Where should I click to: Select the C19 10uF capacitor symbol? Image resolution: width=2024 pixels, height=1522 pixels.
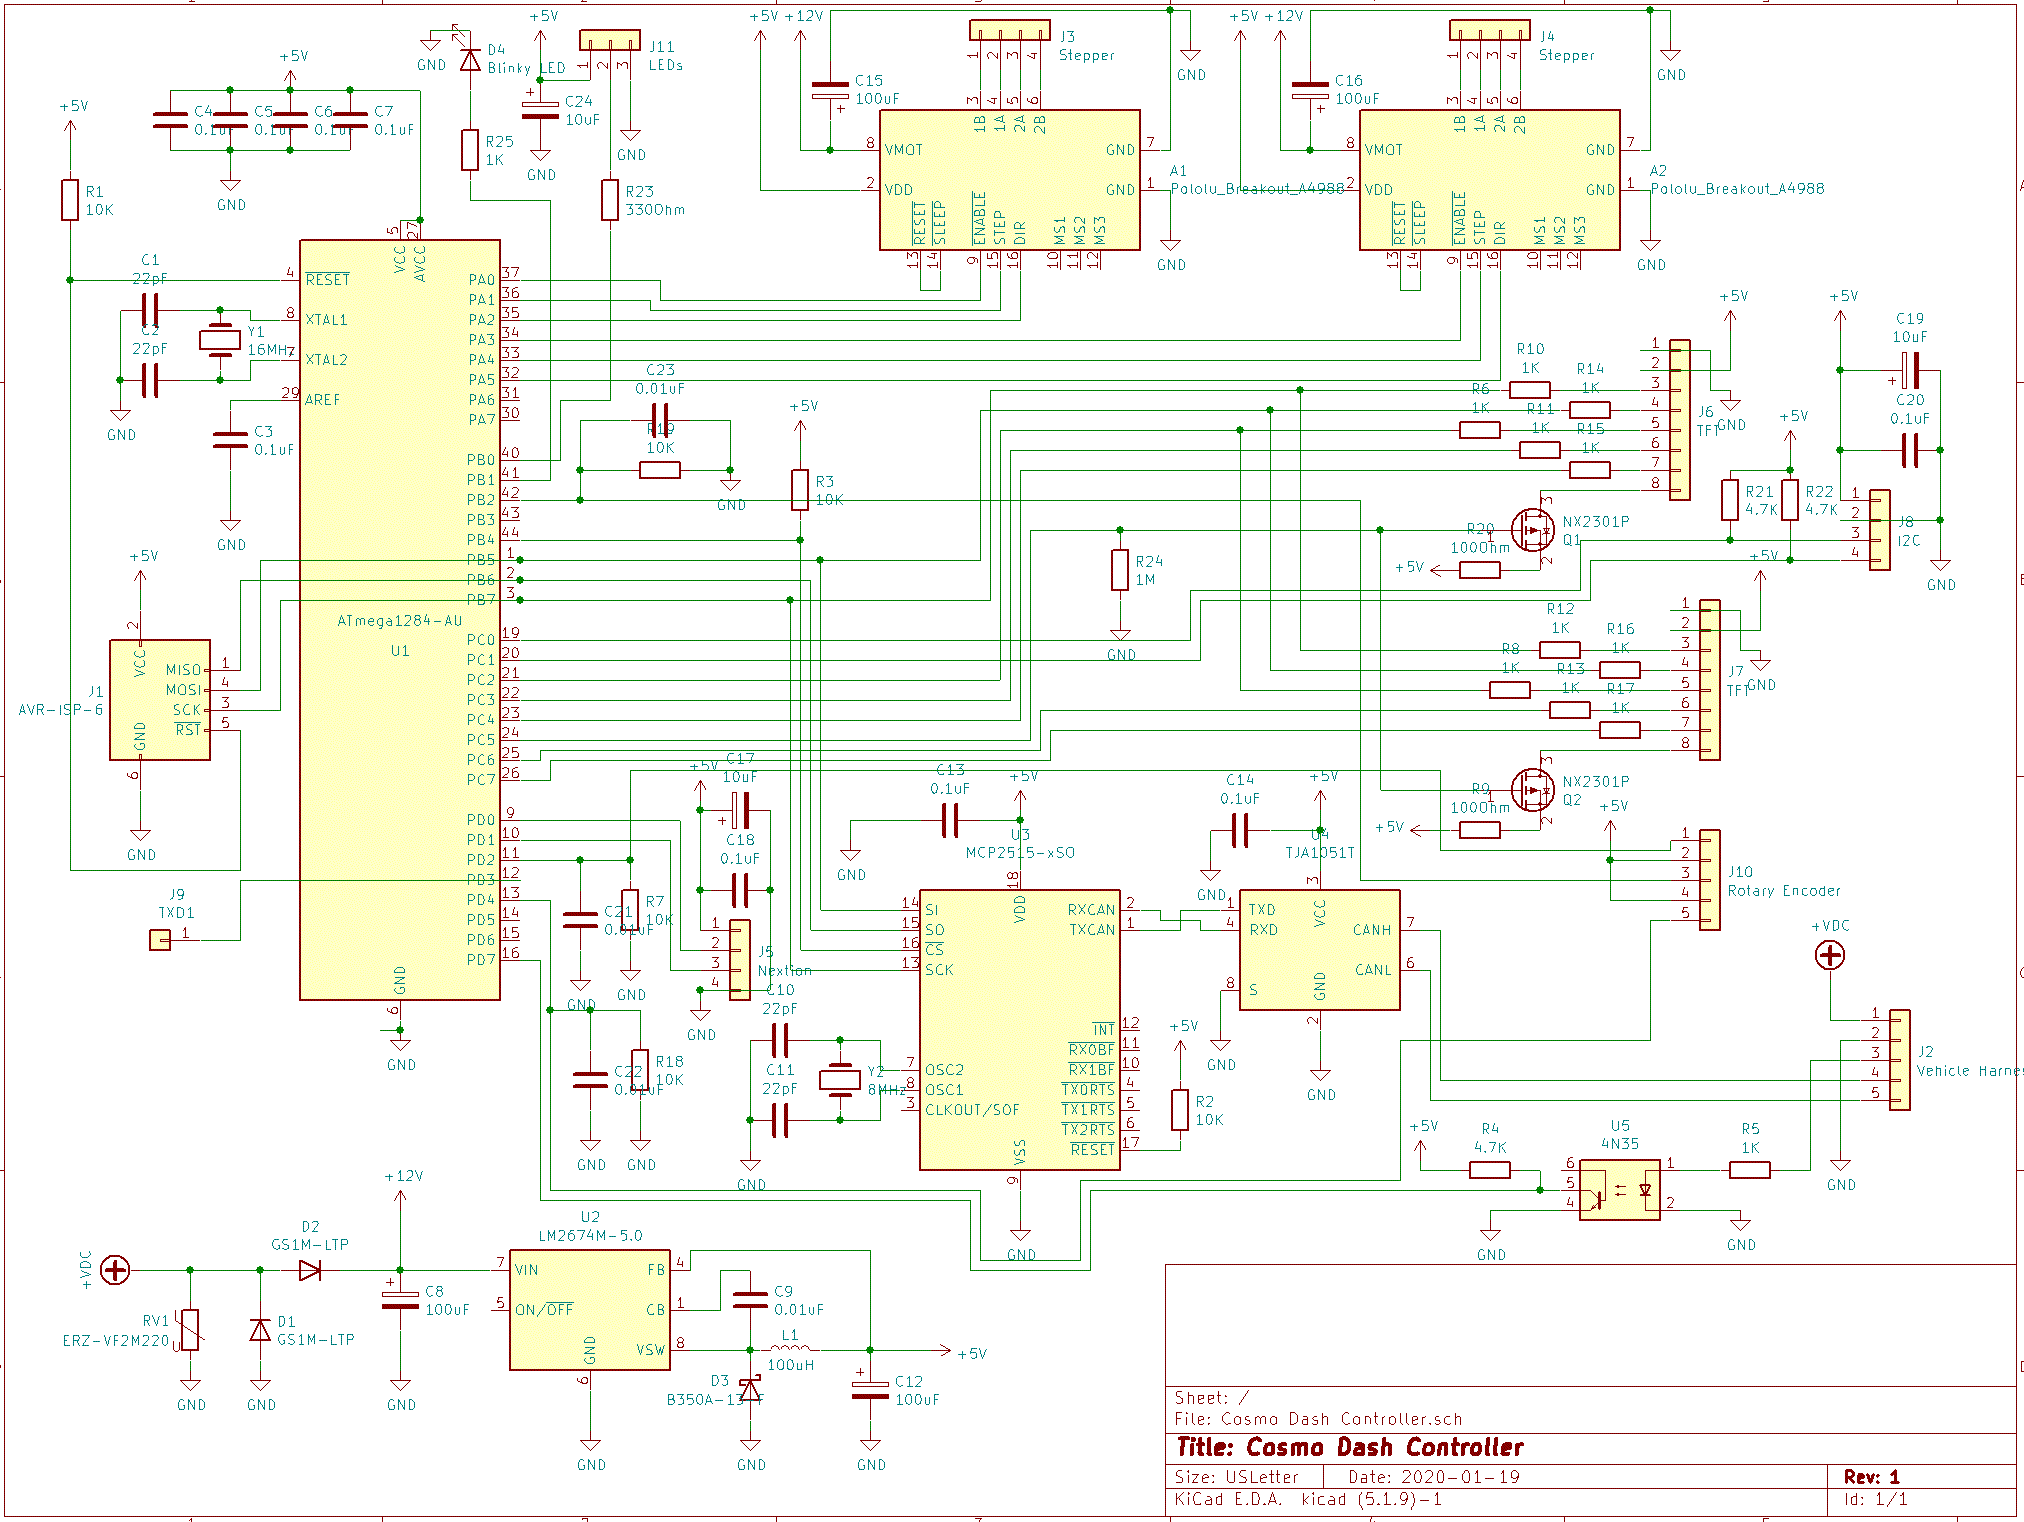pyautogui.click(x=1910, y=370)
